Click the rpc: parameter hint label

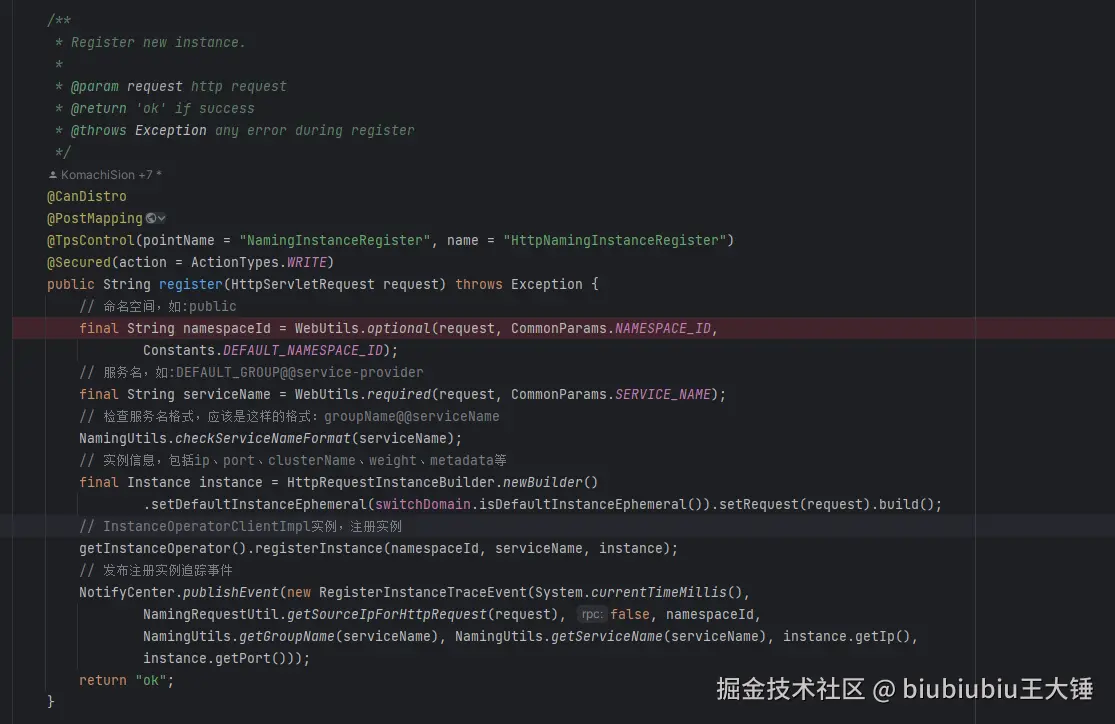592,614
